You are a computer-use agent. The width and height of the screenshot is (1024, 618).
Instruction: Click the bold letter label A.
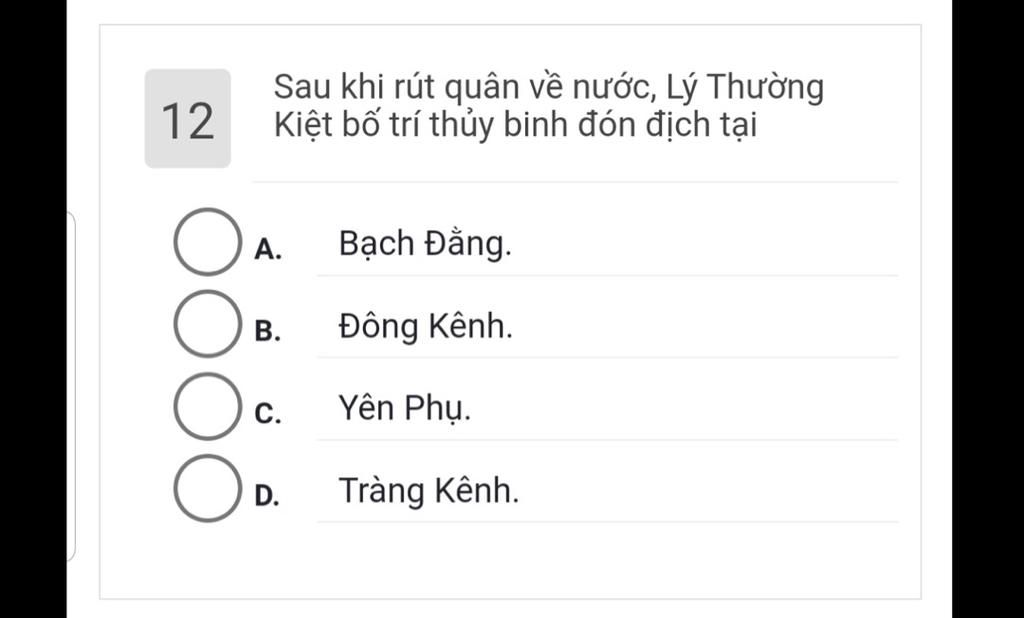click(268, 250)
